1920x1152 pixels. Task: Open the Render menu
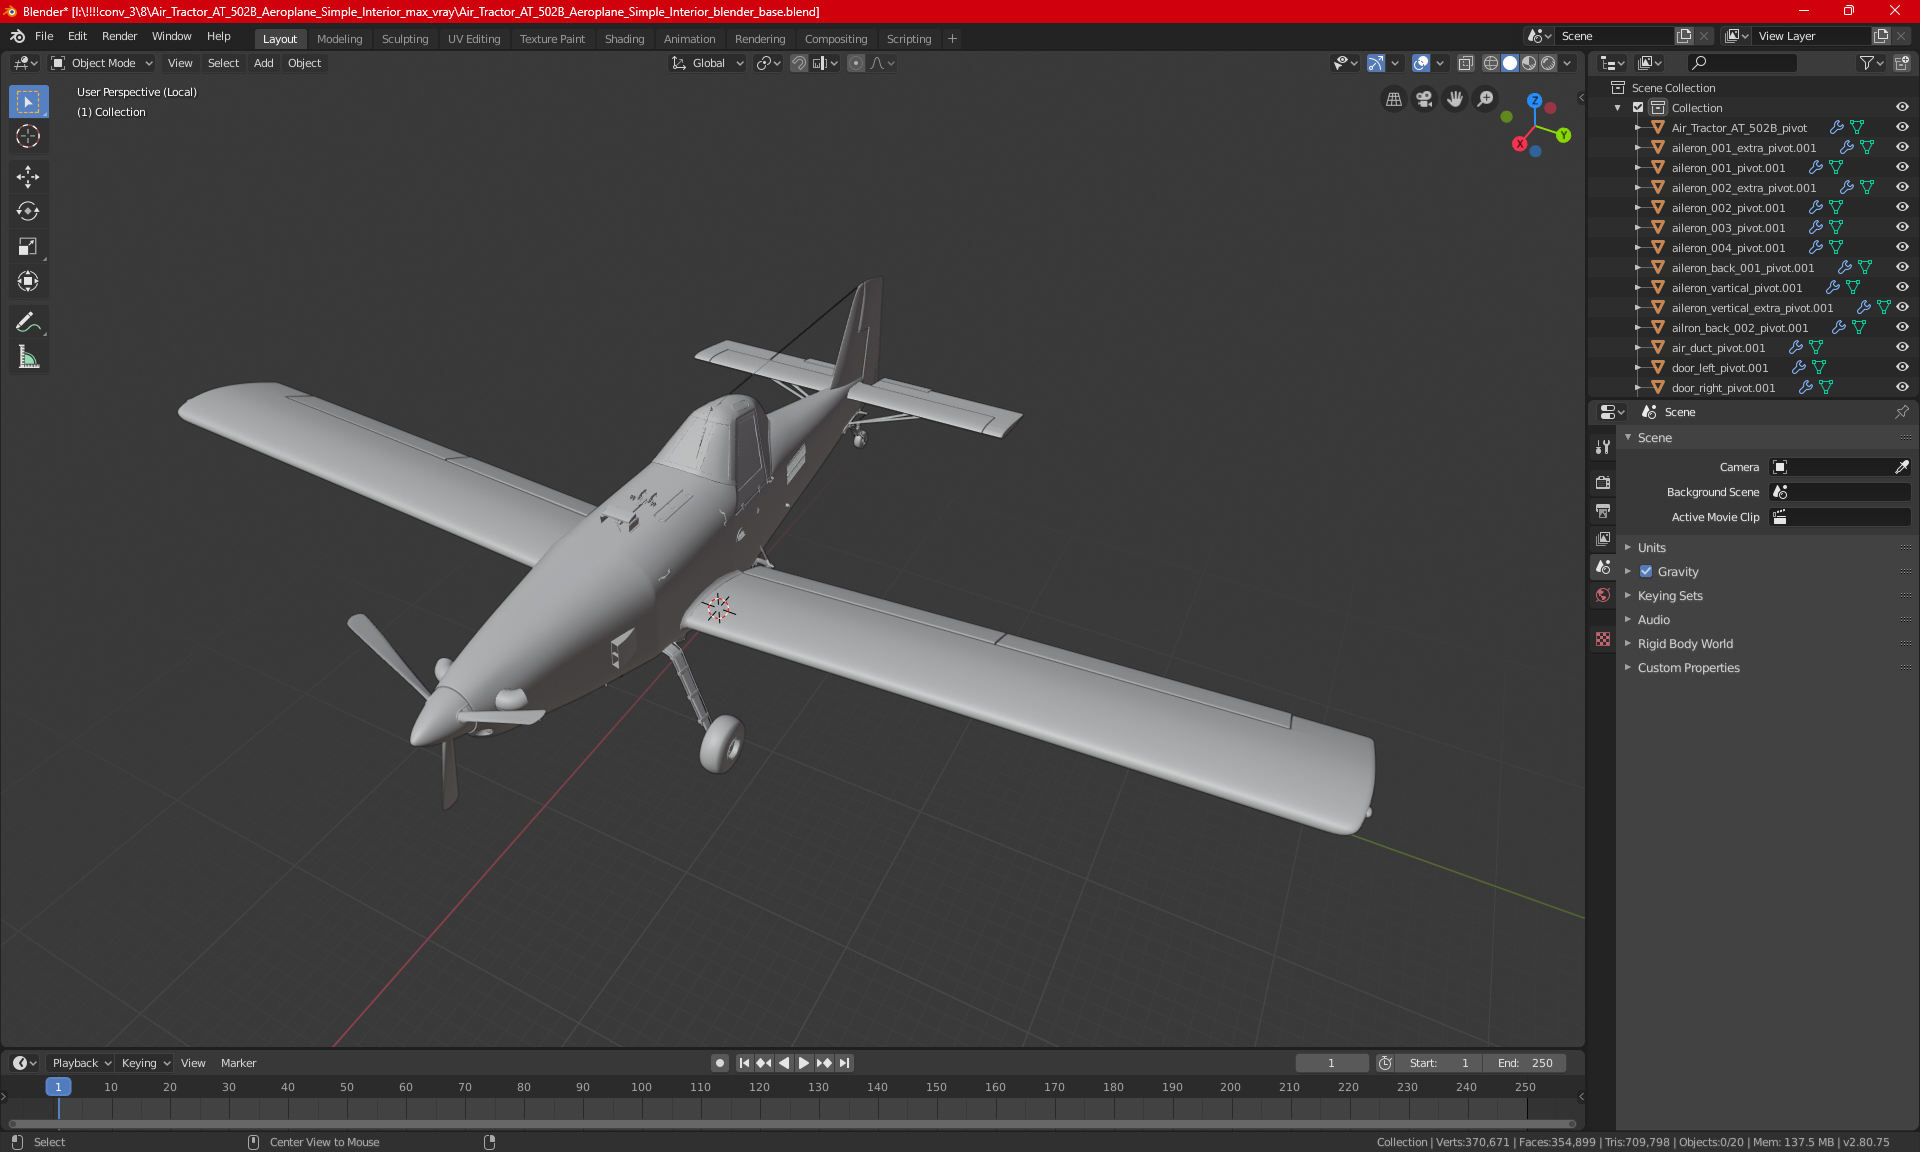click(x=119, y=36)
